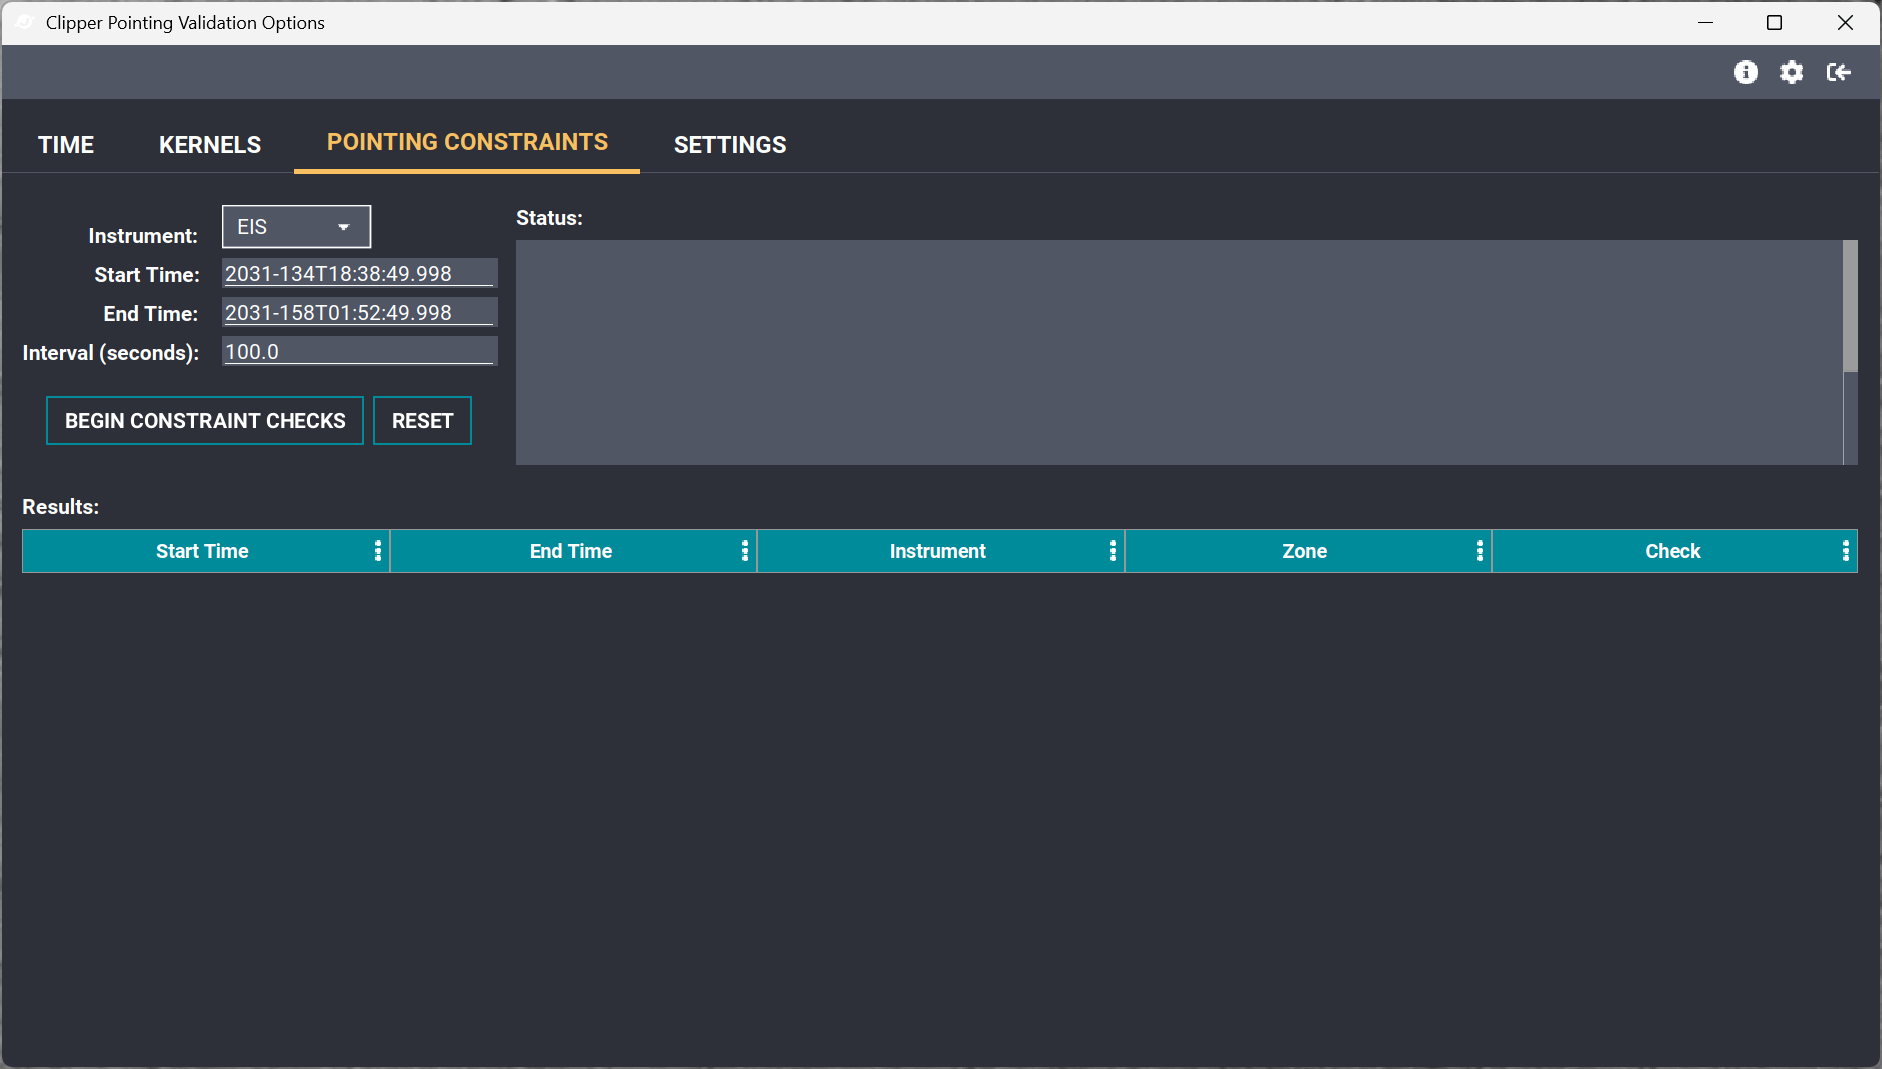Switch to the TIME tab
This screenshot has width=1882, height=1069.
point(66,145)
